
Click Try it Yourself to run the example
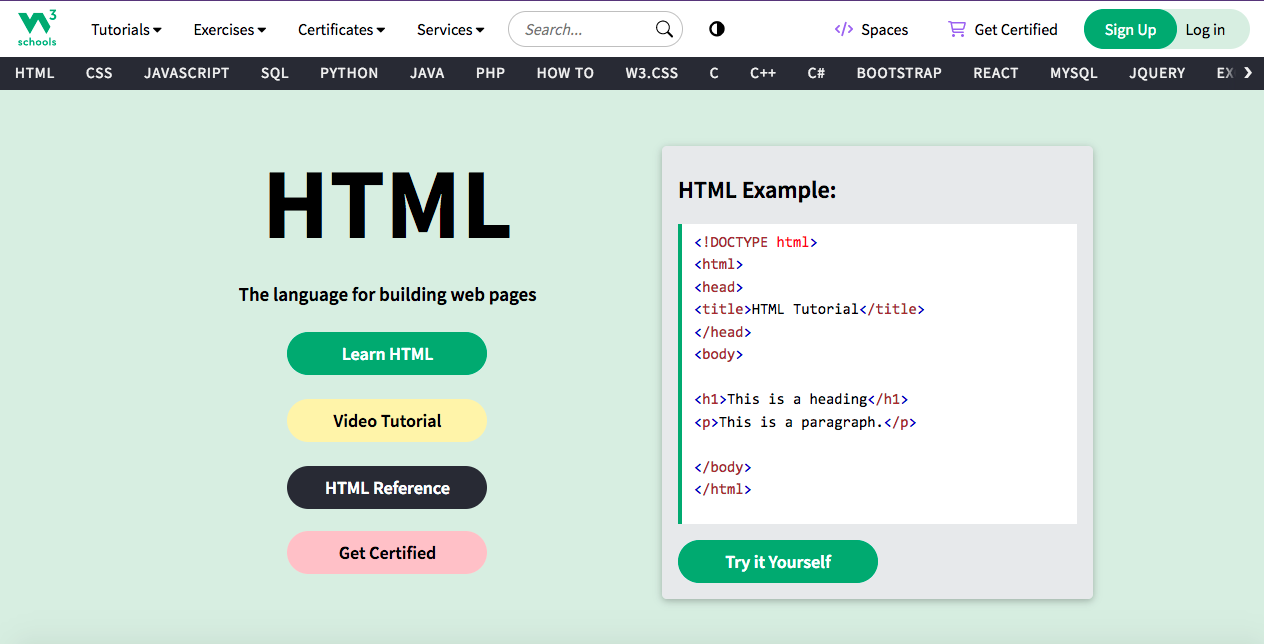(777, 561)
